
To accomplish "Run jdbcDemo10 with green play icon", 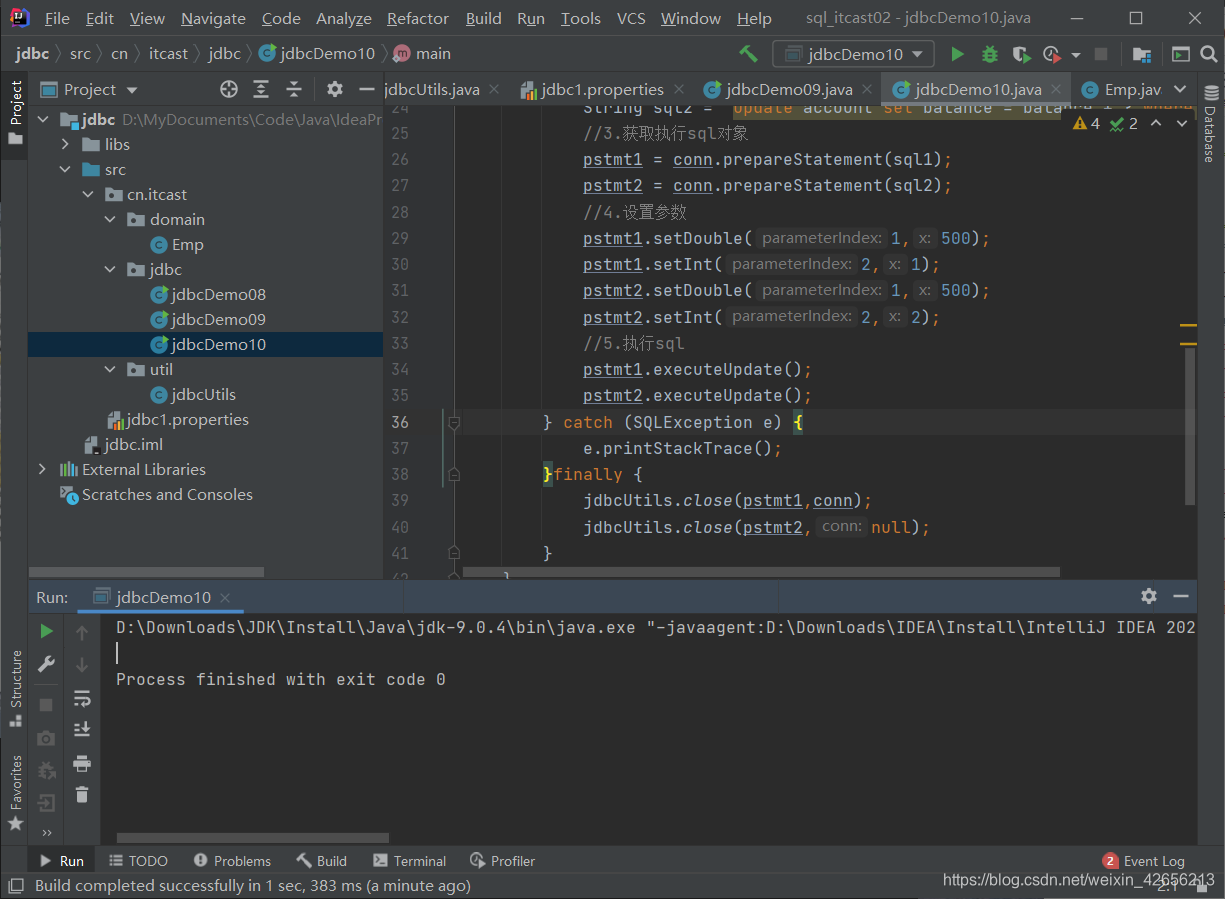I will (x=957, y=54).
